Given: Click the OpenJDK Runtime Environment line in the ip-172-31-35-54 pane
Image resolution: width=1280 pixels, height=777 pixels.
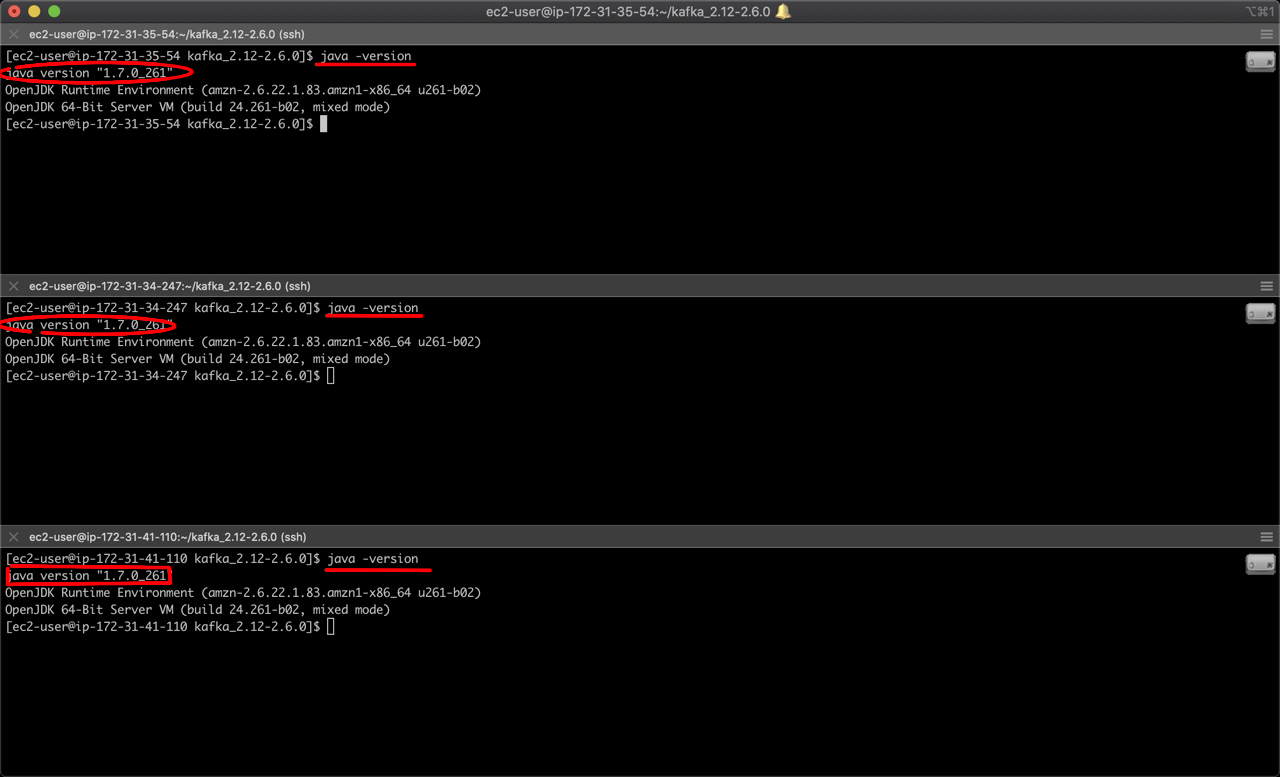Looking at the screenshot, I should click(x=243, y=90).
